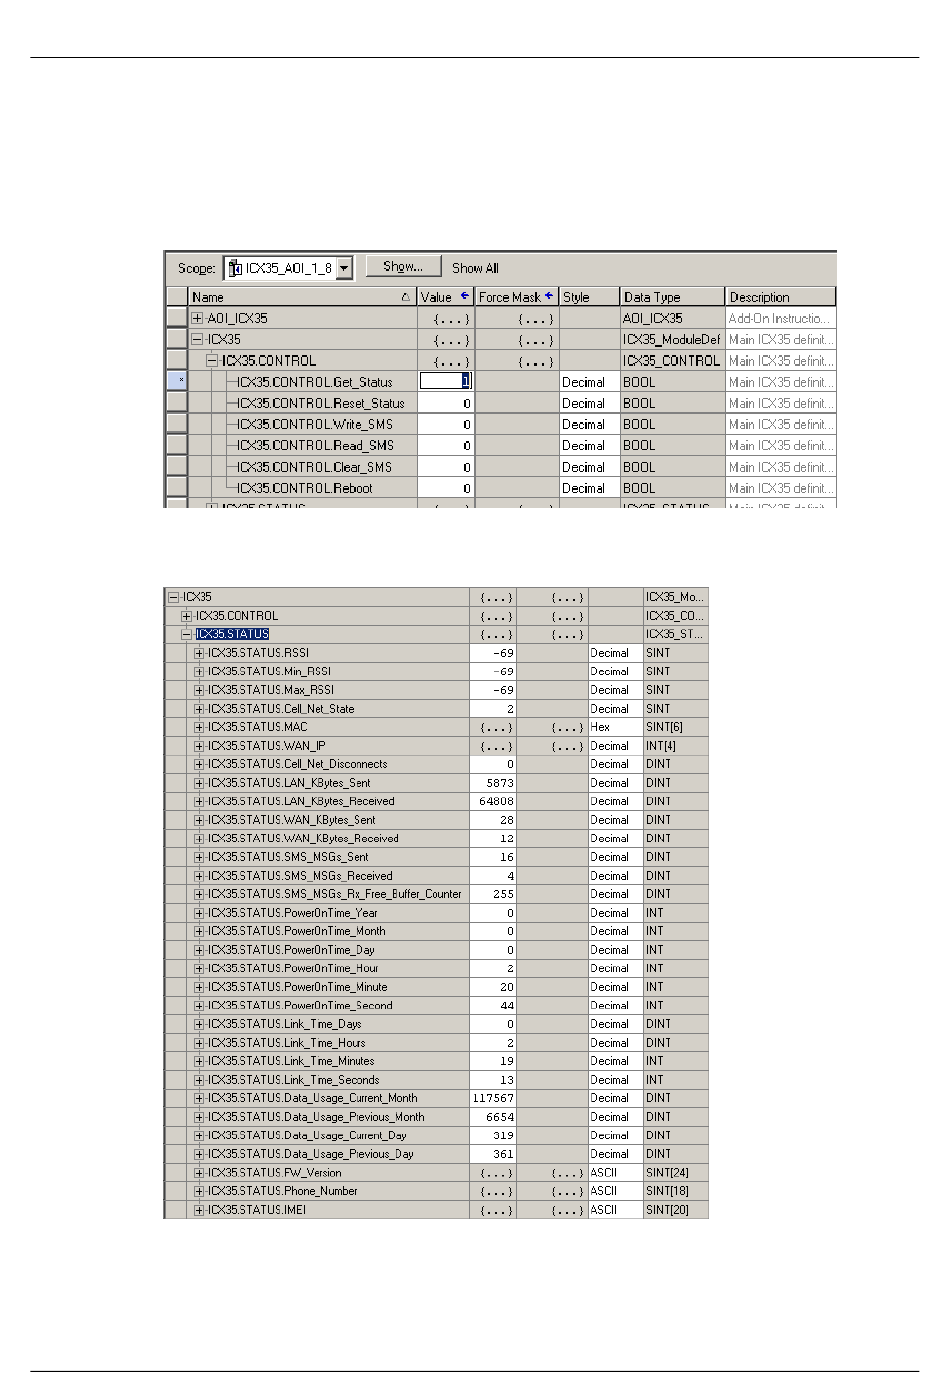Click value 6654 of Data_Usage_Previous_Month
Viewport: 950px width, 1397px height.
pos(493,1117)
